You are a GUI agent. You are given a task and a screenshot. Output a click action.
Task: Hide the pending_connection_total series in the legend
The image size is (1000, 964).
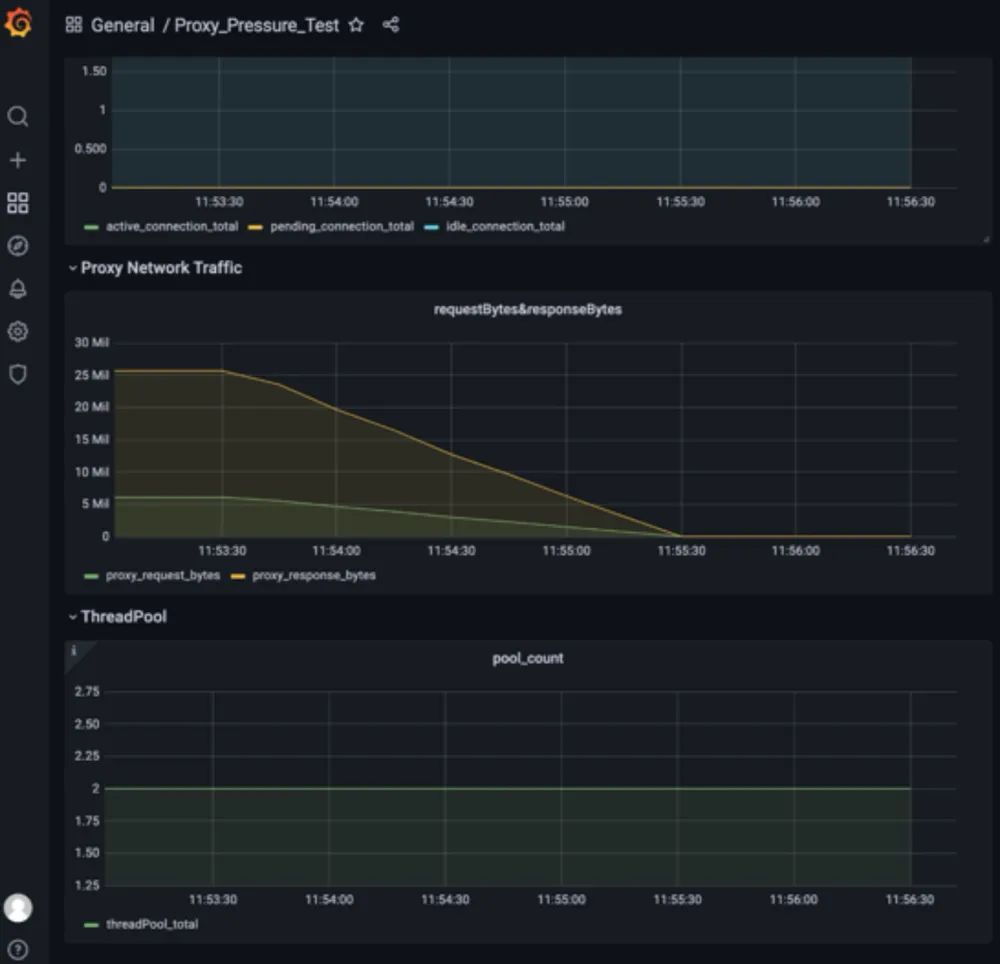click(340, 226)
